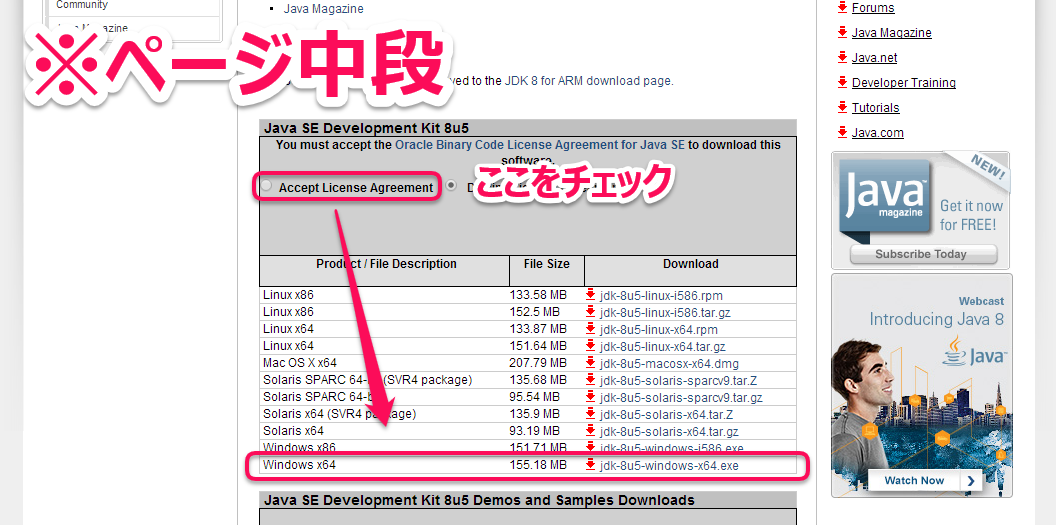Open Java Magazine link in right sidebar
The image size is (1056, 525).
coord(892,33)
